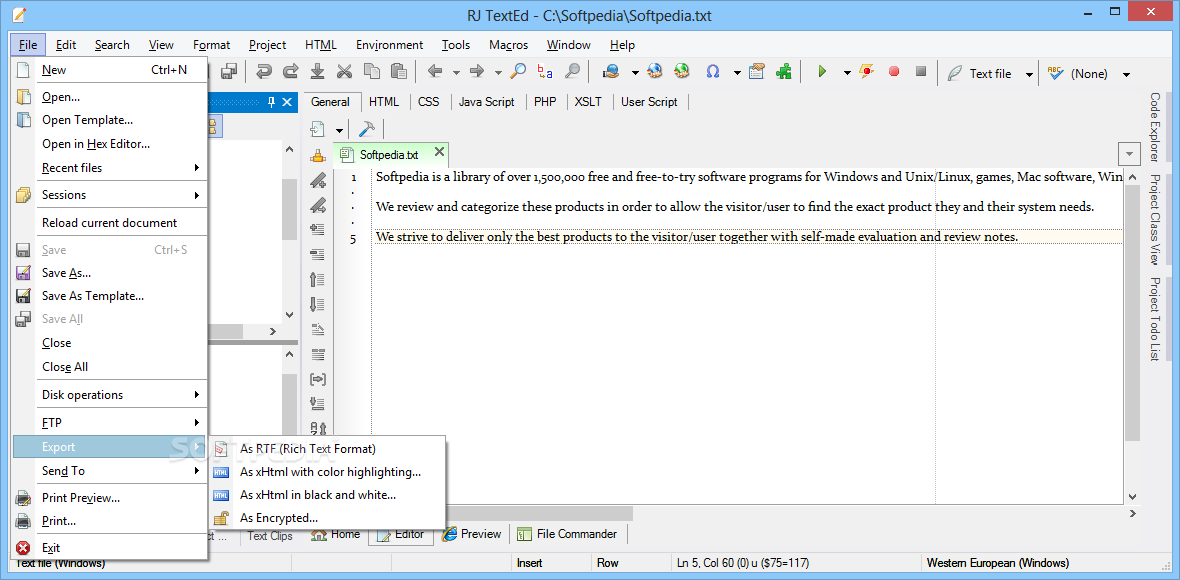Click Save As Template... in File menu
The image size is (1180, 580).
click(110, 296)
